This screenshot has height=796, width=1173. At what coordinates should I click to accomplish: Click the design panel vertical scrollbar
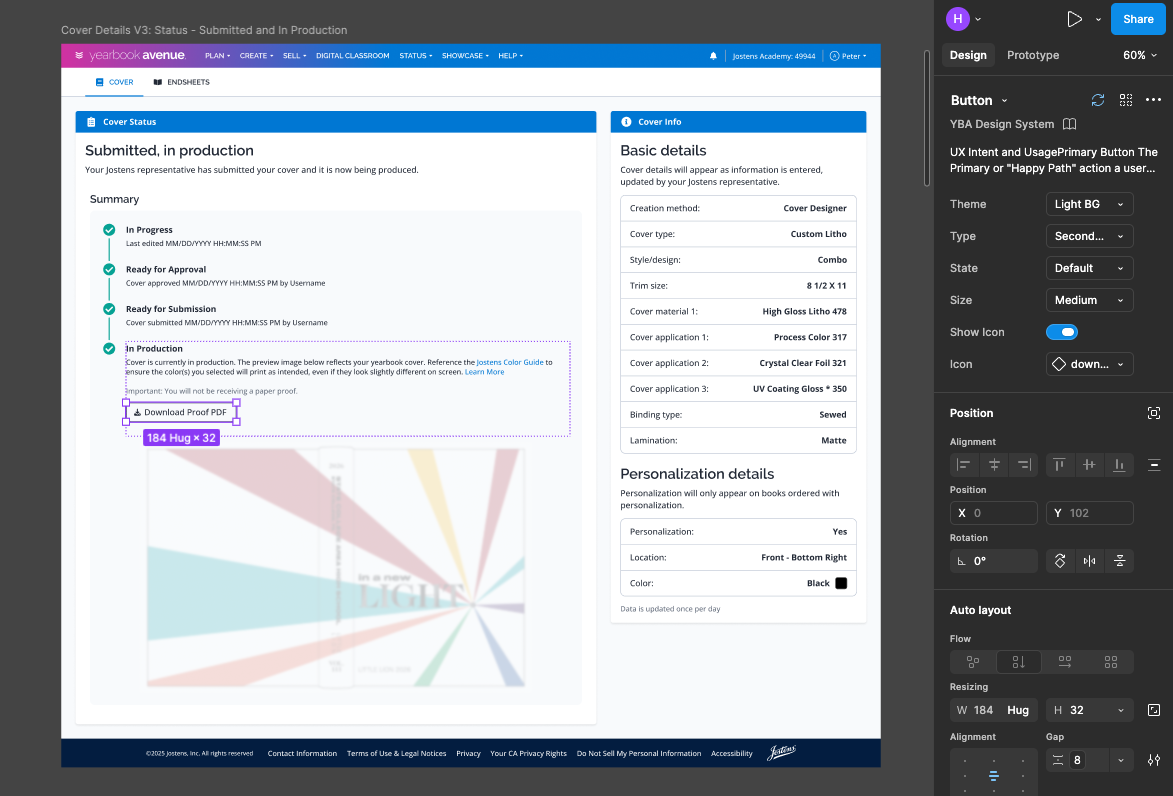click(927, 117)
